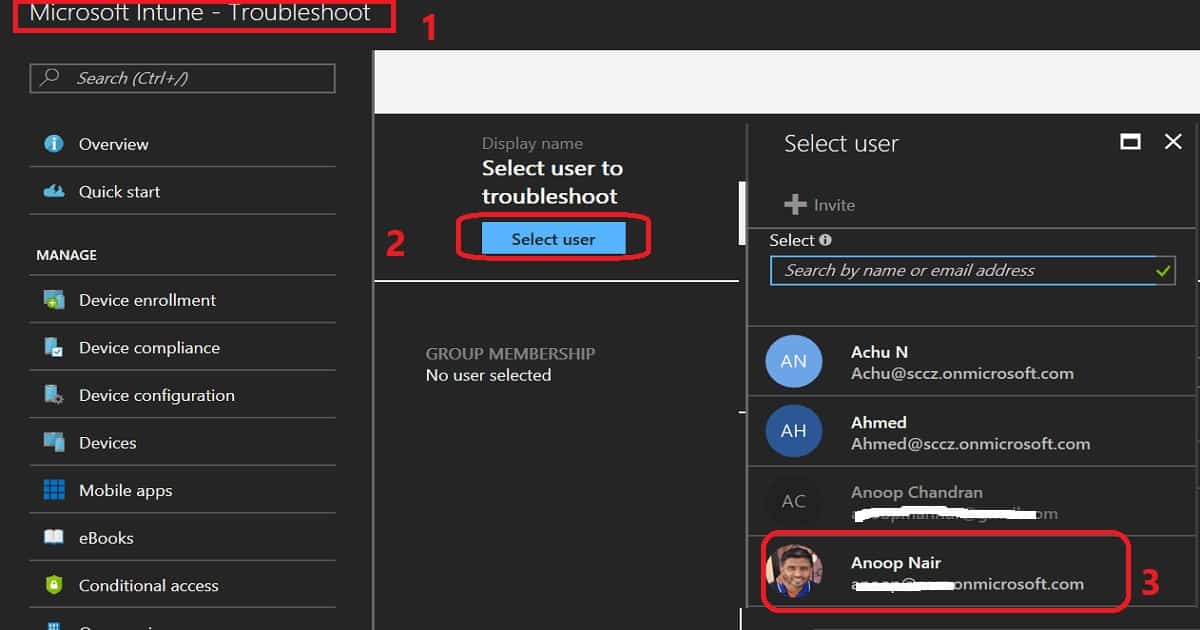Click the Select user blade title
This screenshot has width=1200, height=630.
click(x=841, y=144)
